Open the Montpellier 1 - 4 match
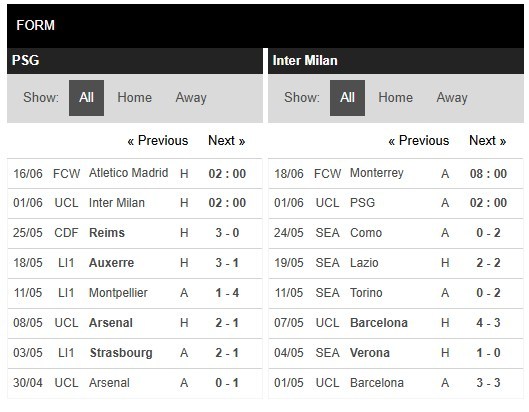This screenshot has width=529, height=412. 135,293
